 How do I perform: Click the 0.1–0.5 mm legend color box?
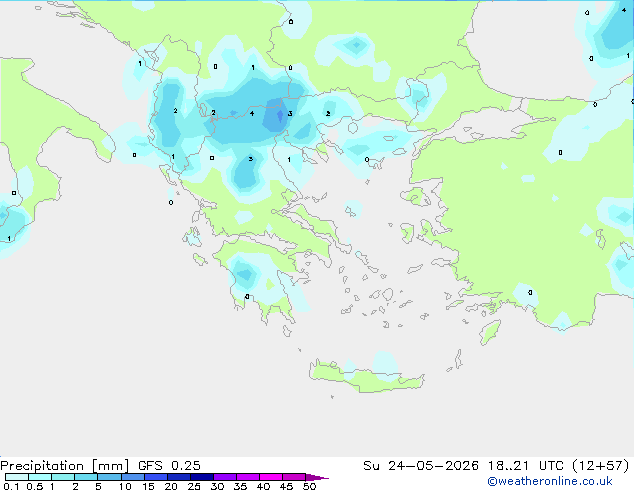pos(17,477)
